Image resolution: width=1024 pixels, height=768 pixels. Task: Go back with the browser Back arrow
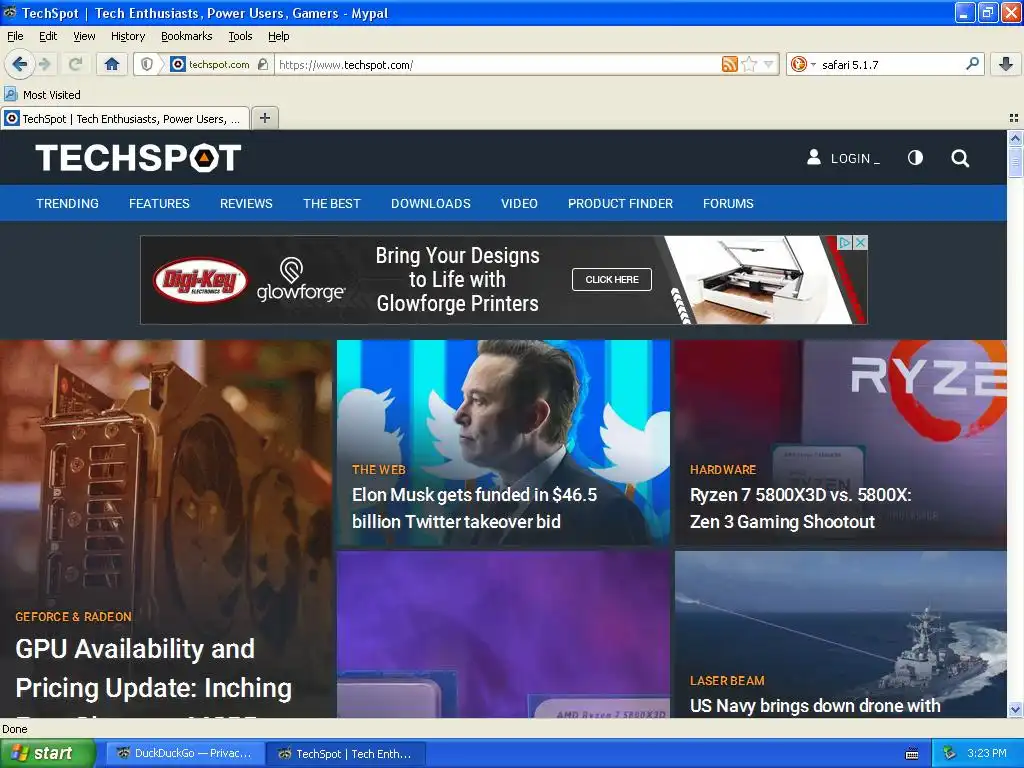point(19,64)
